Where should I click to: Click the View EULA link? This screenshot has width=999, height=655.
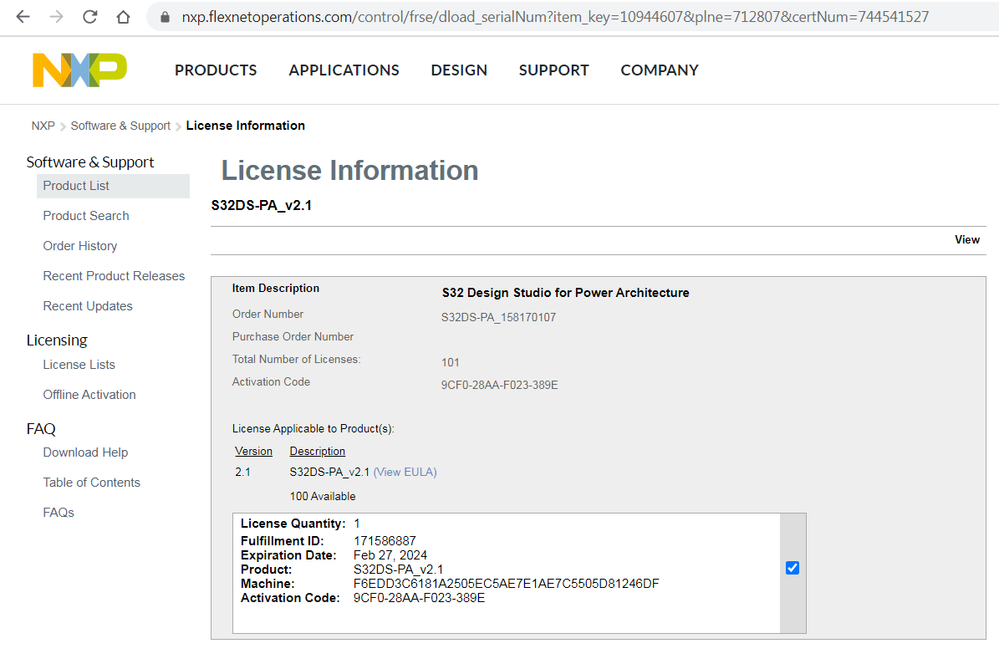coord(405,472)
